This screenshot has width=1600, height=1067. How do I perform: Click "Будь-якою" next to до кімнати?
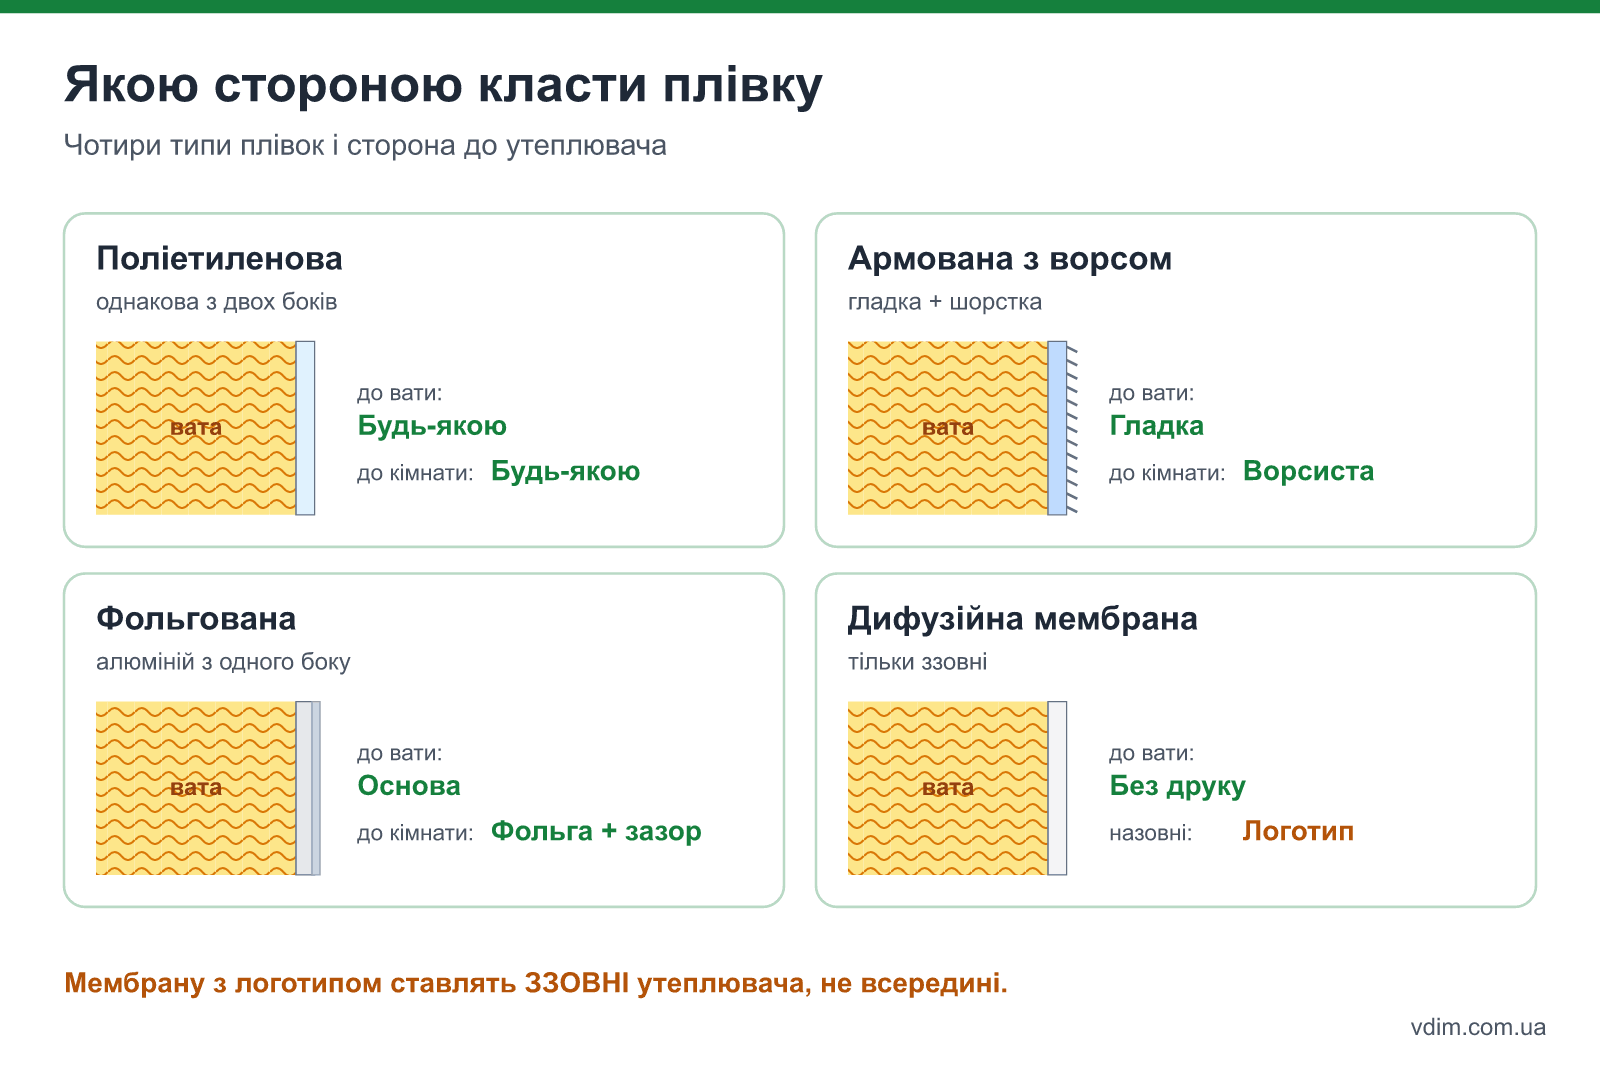point(565,471)
